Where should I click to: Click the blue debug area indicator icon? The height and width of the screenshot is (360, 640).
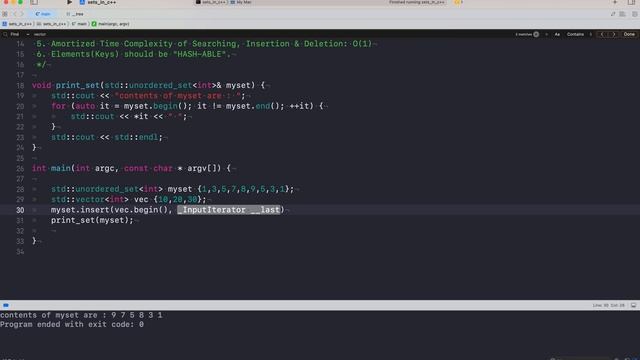coord(6,305)
